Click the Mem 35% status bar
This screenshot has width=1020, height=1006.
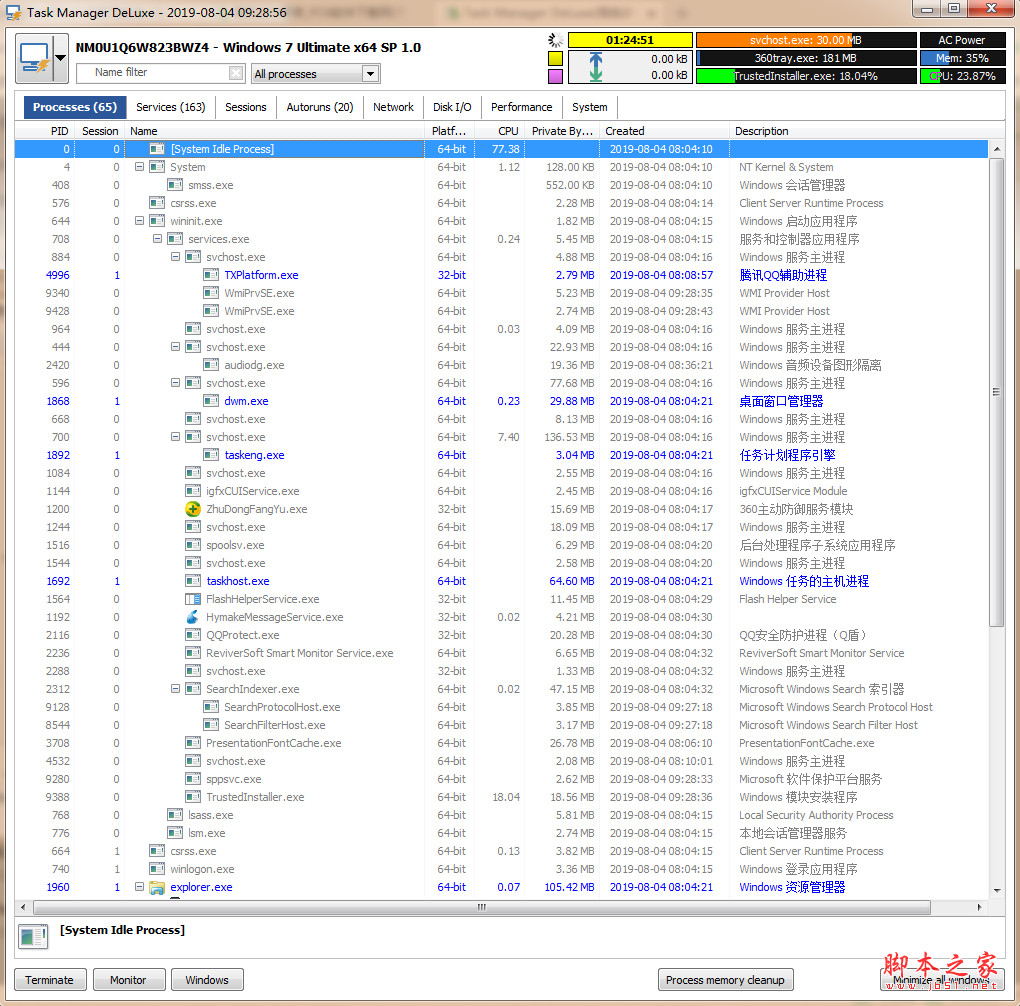point(963,58)
